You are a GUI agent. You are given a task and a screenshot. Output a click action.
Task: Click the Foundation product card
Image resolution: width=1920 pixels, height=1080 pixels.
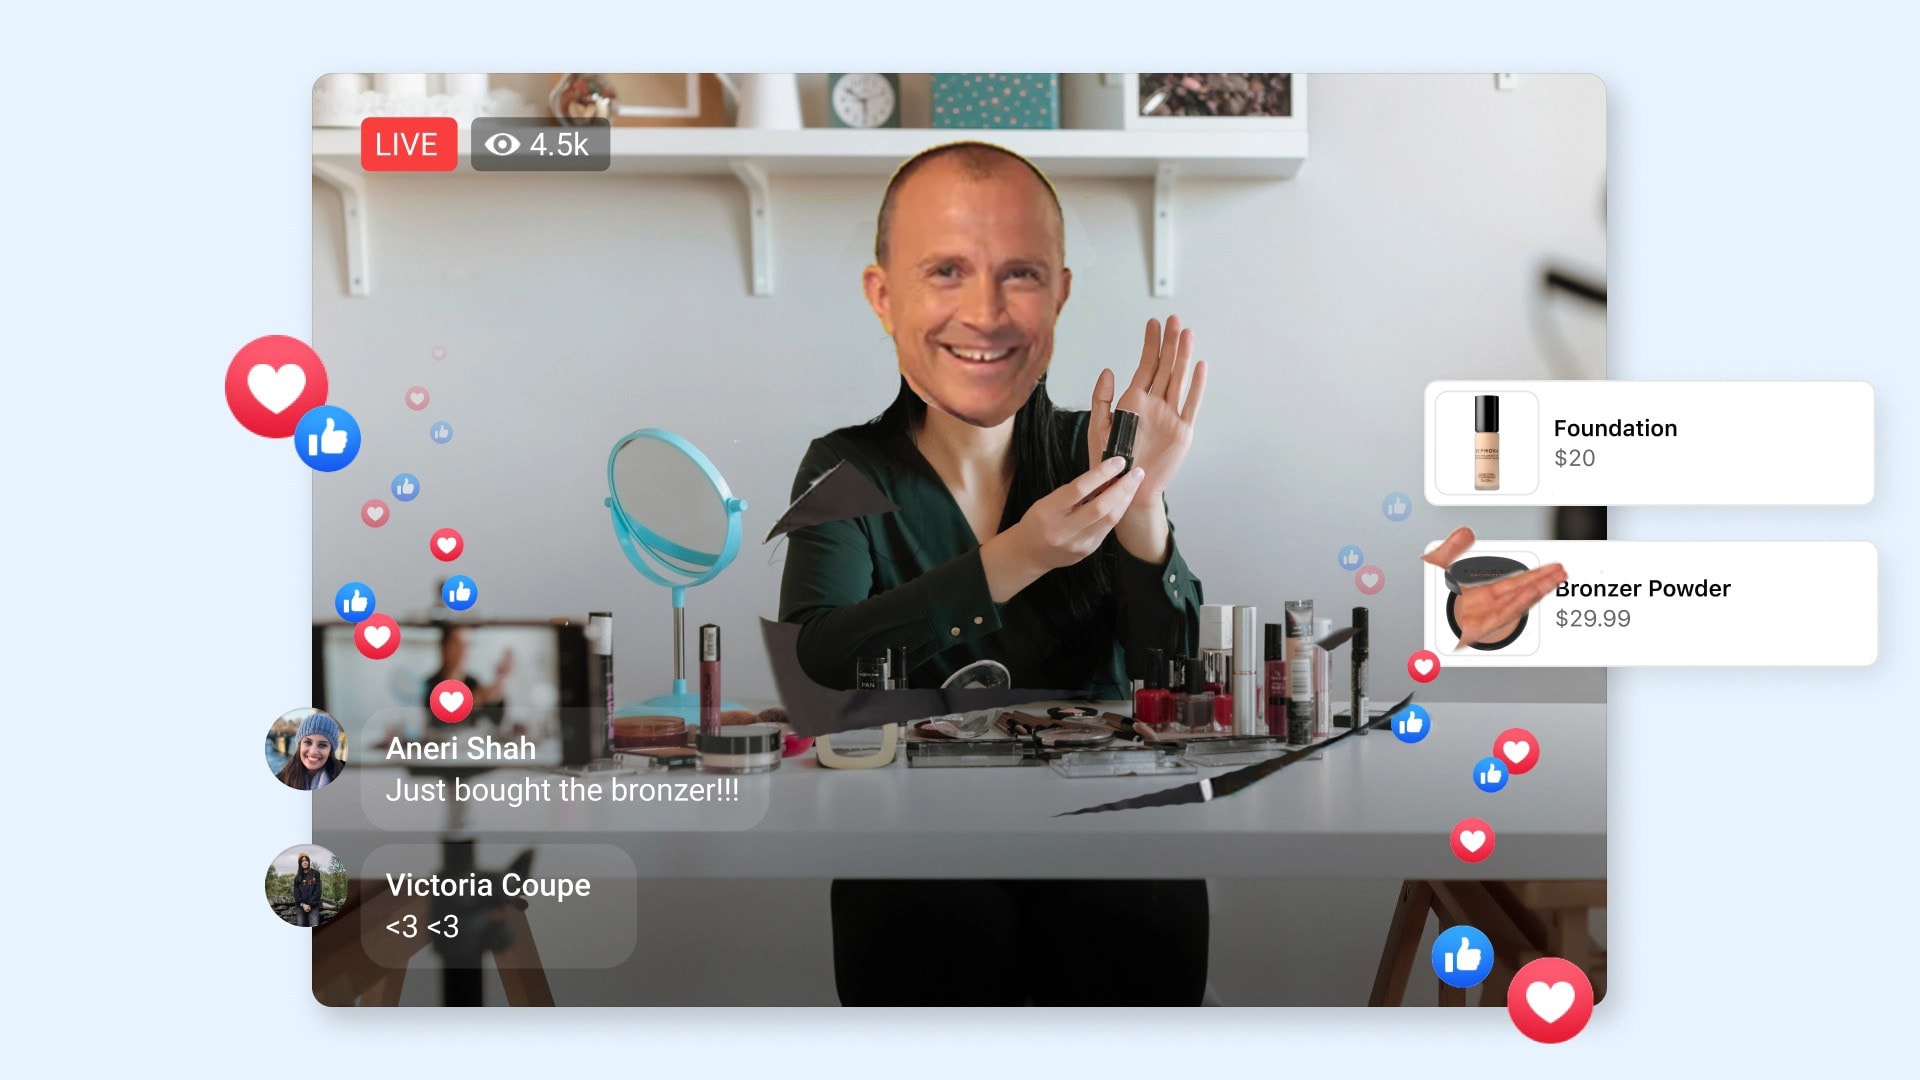[1652, 440]
